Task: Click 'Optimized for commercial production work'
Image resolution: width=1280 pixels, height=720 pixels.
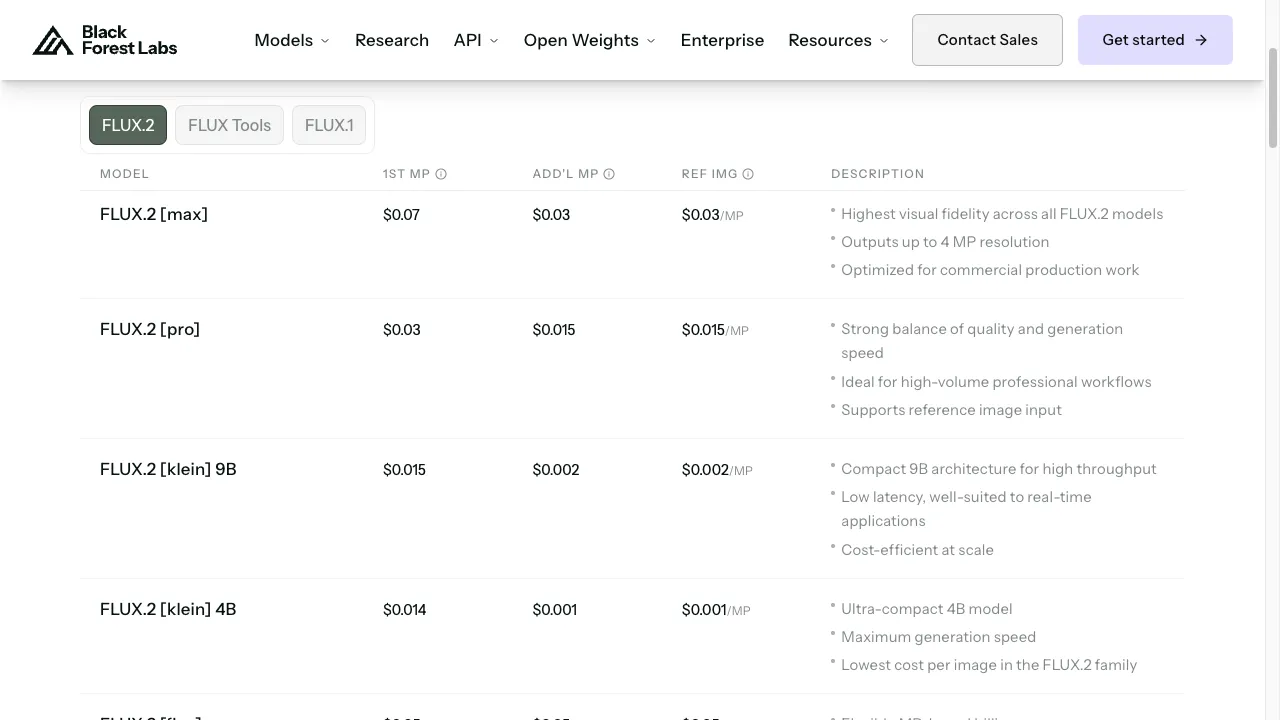Action: tap(990, 270)
